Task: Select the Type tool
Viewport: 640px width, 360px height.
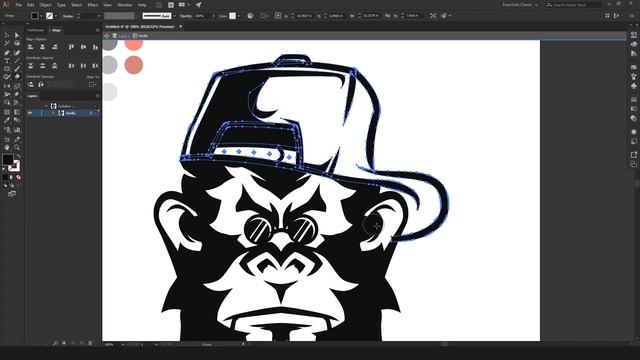Action: click(x=7, y=61)
